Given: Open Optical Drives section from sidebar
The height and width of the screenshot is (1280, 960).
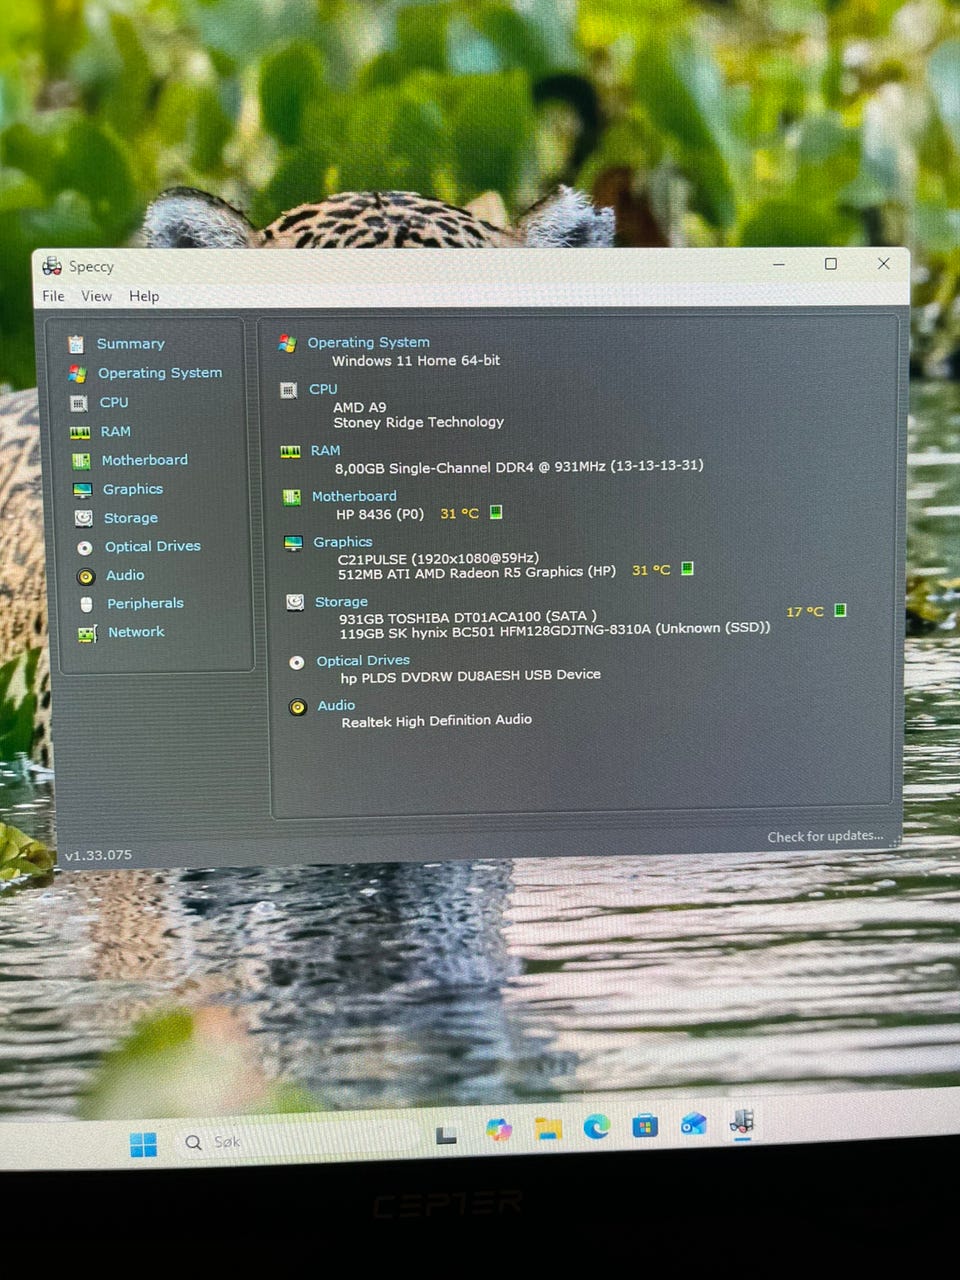Looking at the screenshot, I should (153, 546).
